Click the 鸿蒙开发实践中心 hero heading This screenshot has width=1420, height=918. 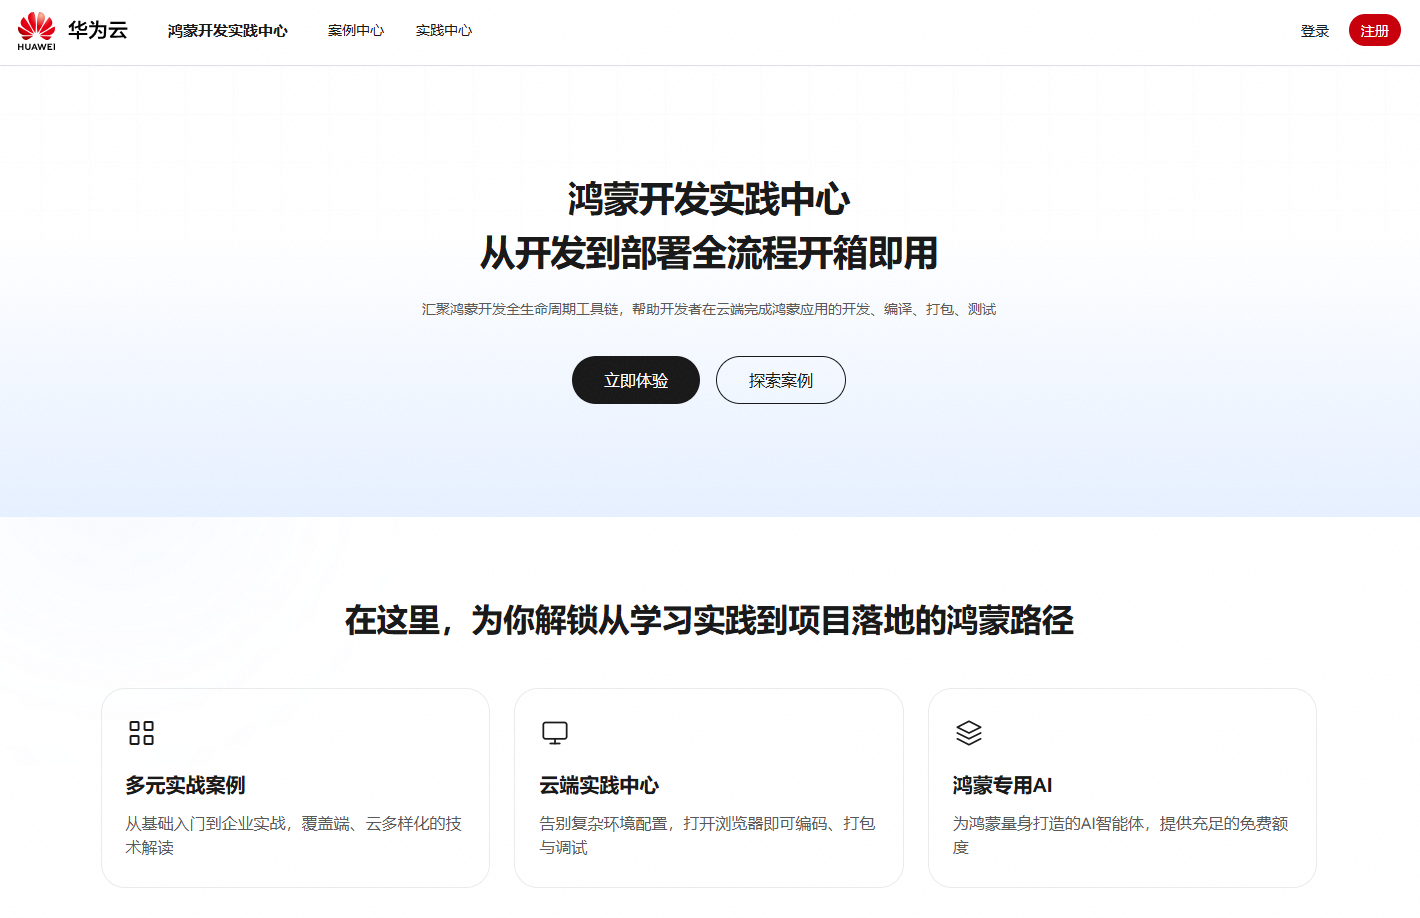(709, 199)
